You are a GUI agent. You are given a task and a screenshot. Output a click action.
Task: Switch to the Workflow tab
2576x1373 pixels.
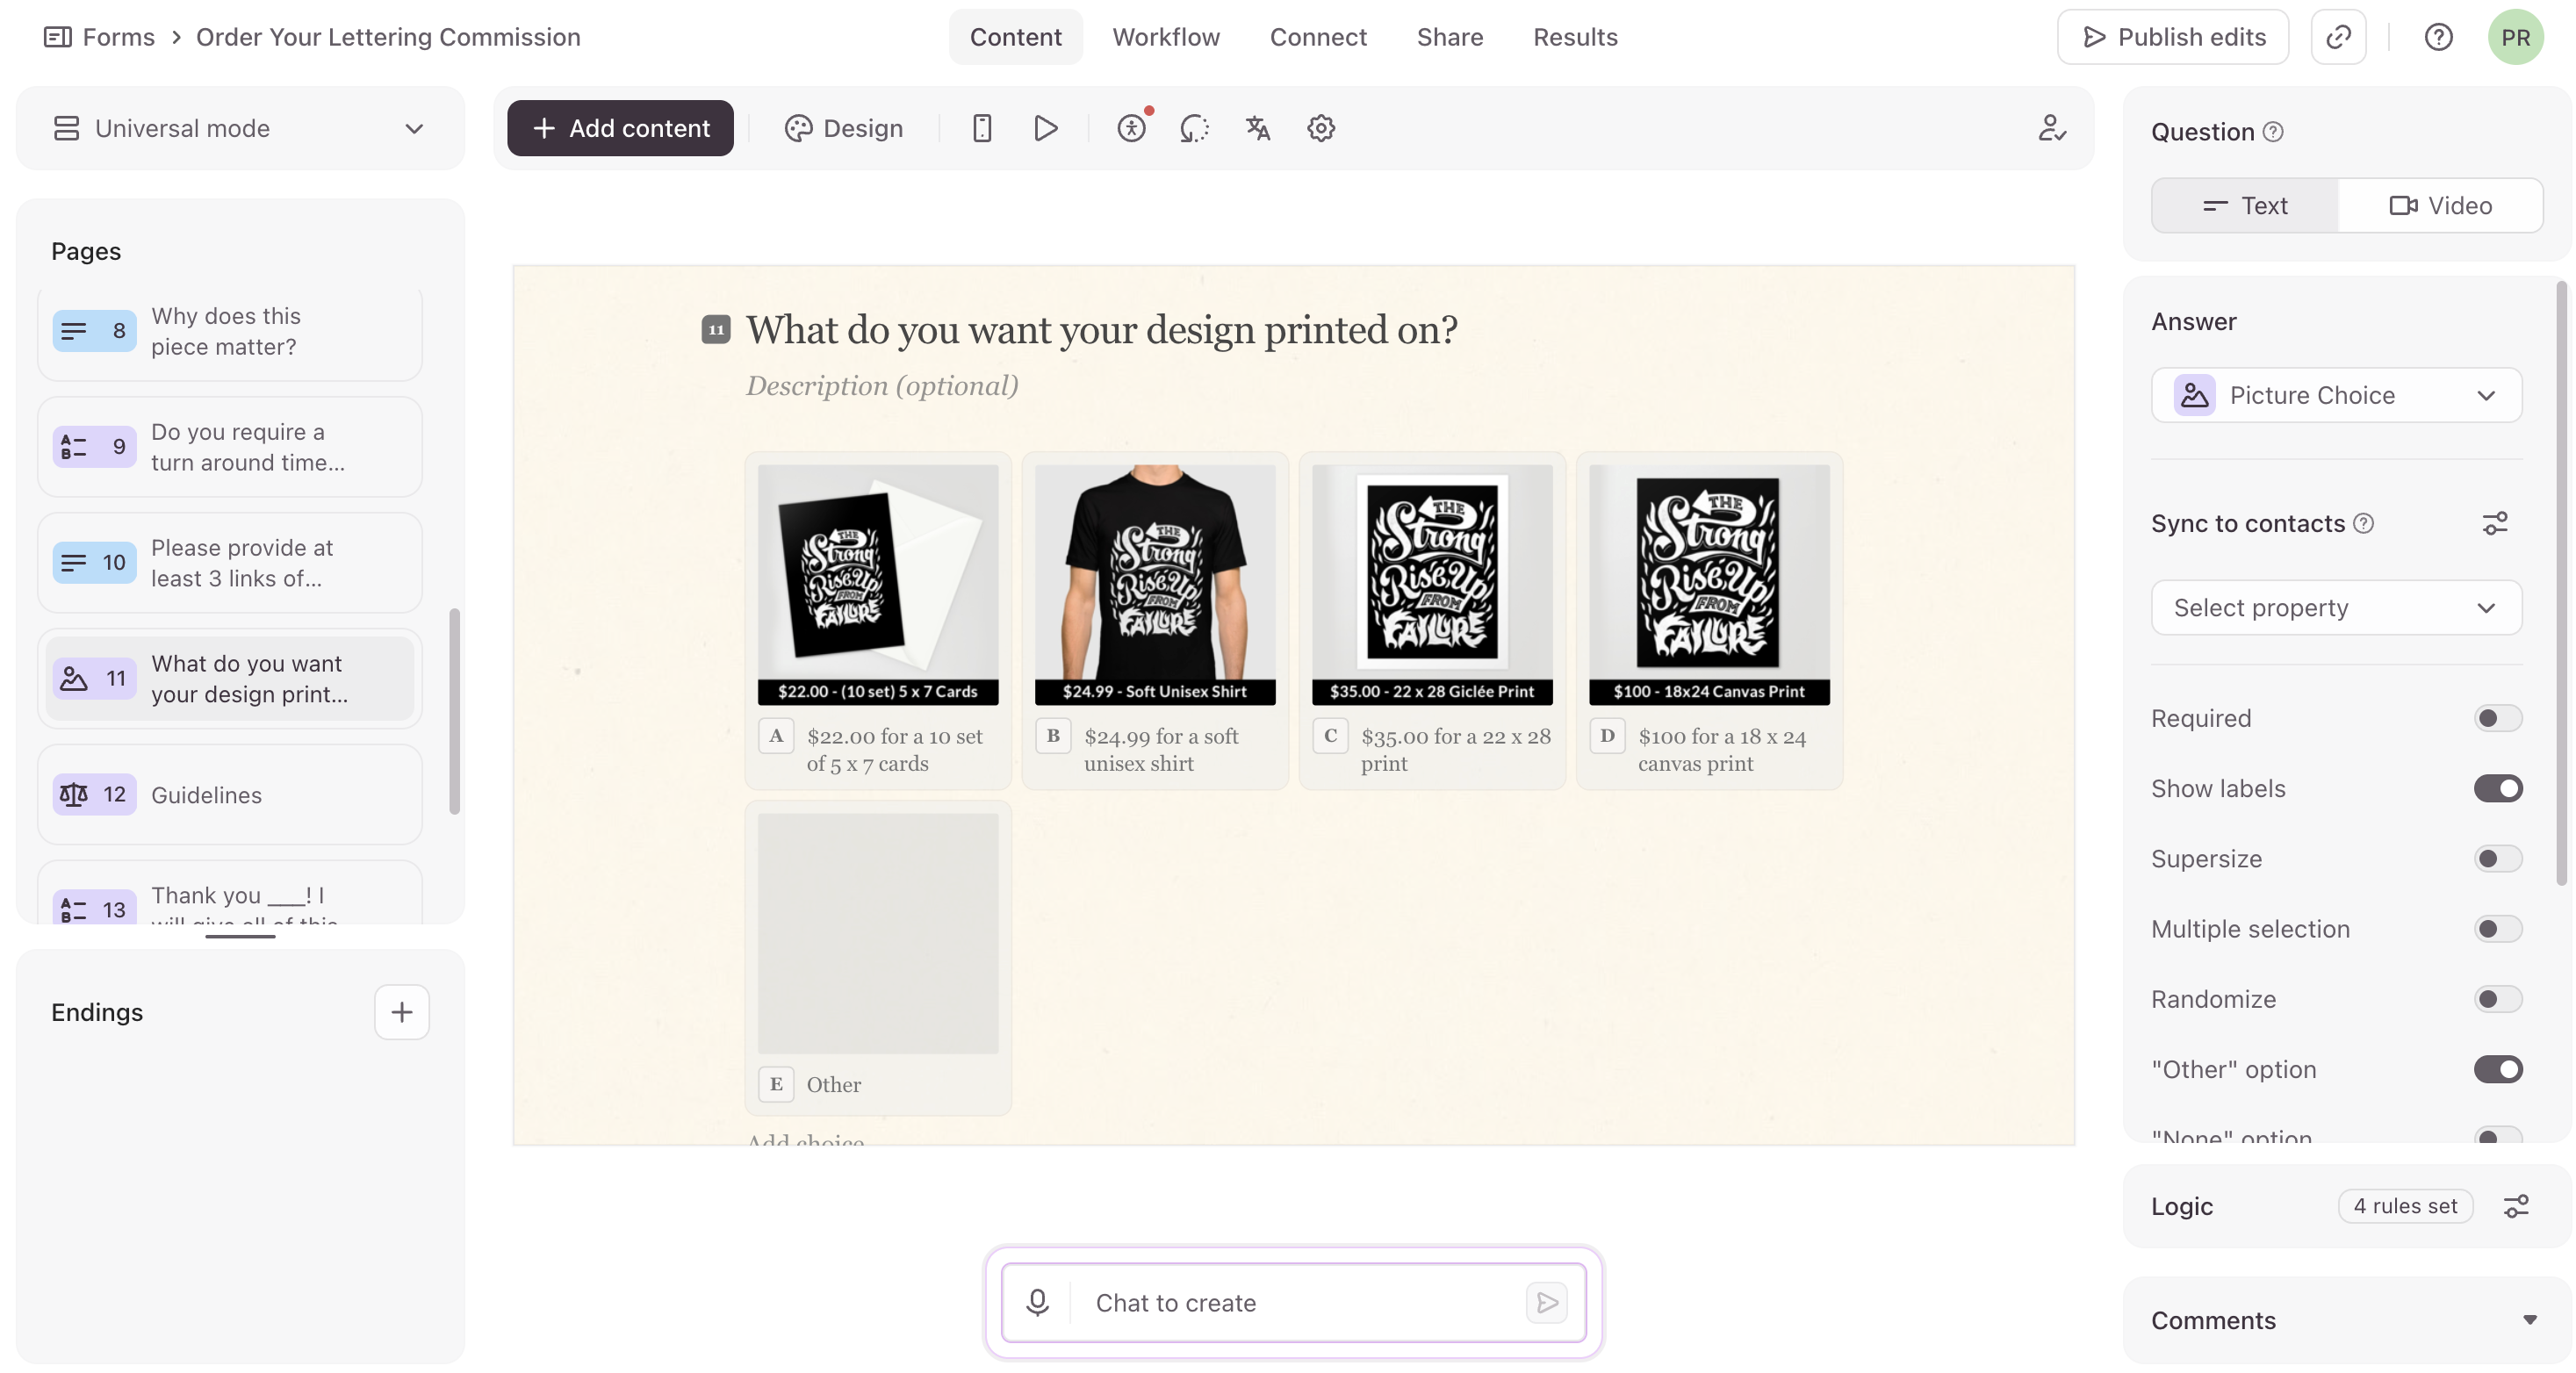click(1166, 37)
